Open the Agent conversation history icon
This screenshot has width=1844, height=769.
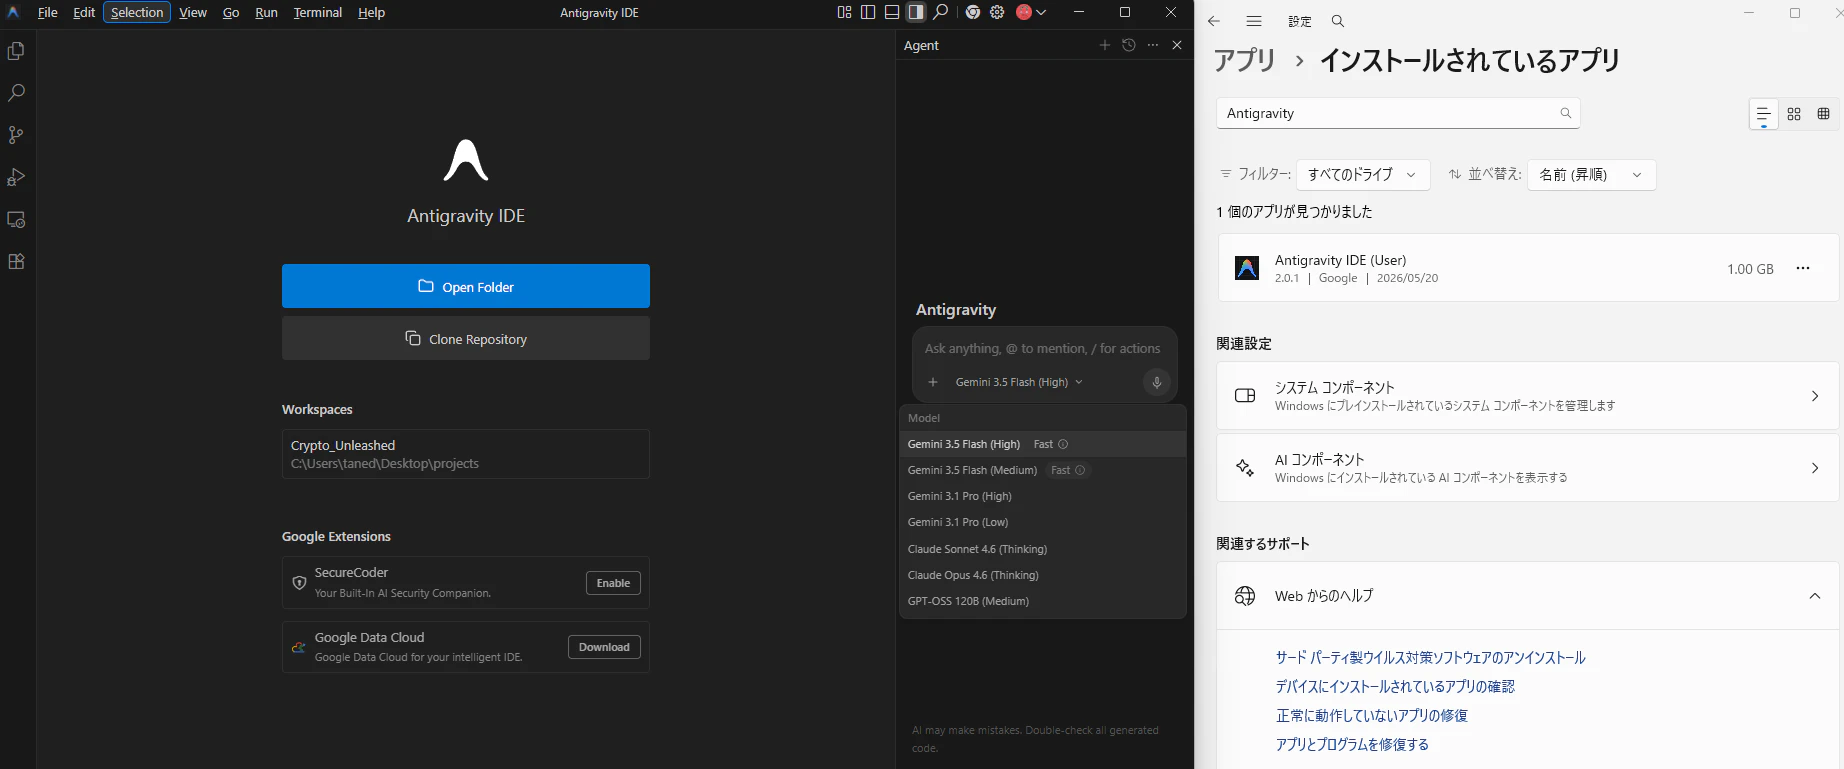1129,45
